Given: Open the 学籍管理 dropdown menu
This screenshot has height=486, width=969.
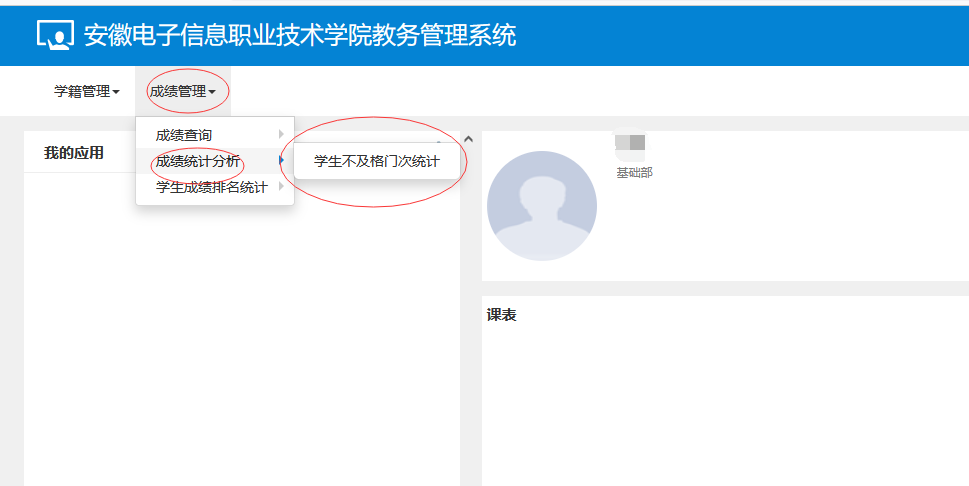Looking at the screenshot, I should pyautogui.click(x=86, y=91).
